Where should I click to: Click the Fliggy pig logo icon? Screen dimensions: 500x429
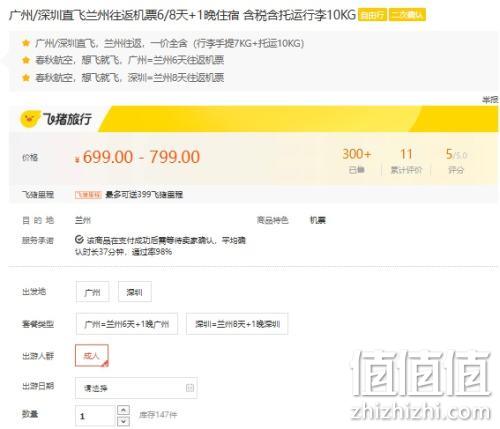point(30,119)
